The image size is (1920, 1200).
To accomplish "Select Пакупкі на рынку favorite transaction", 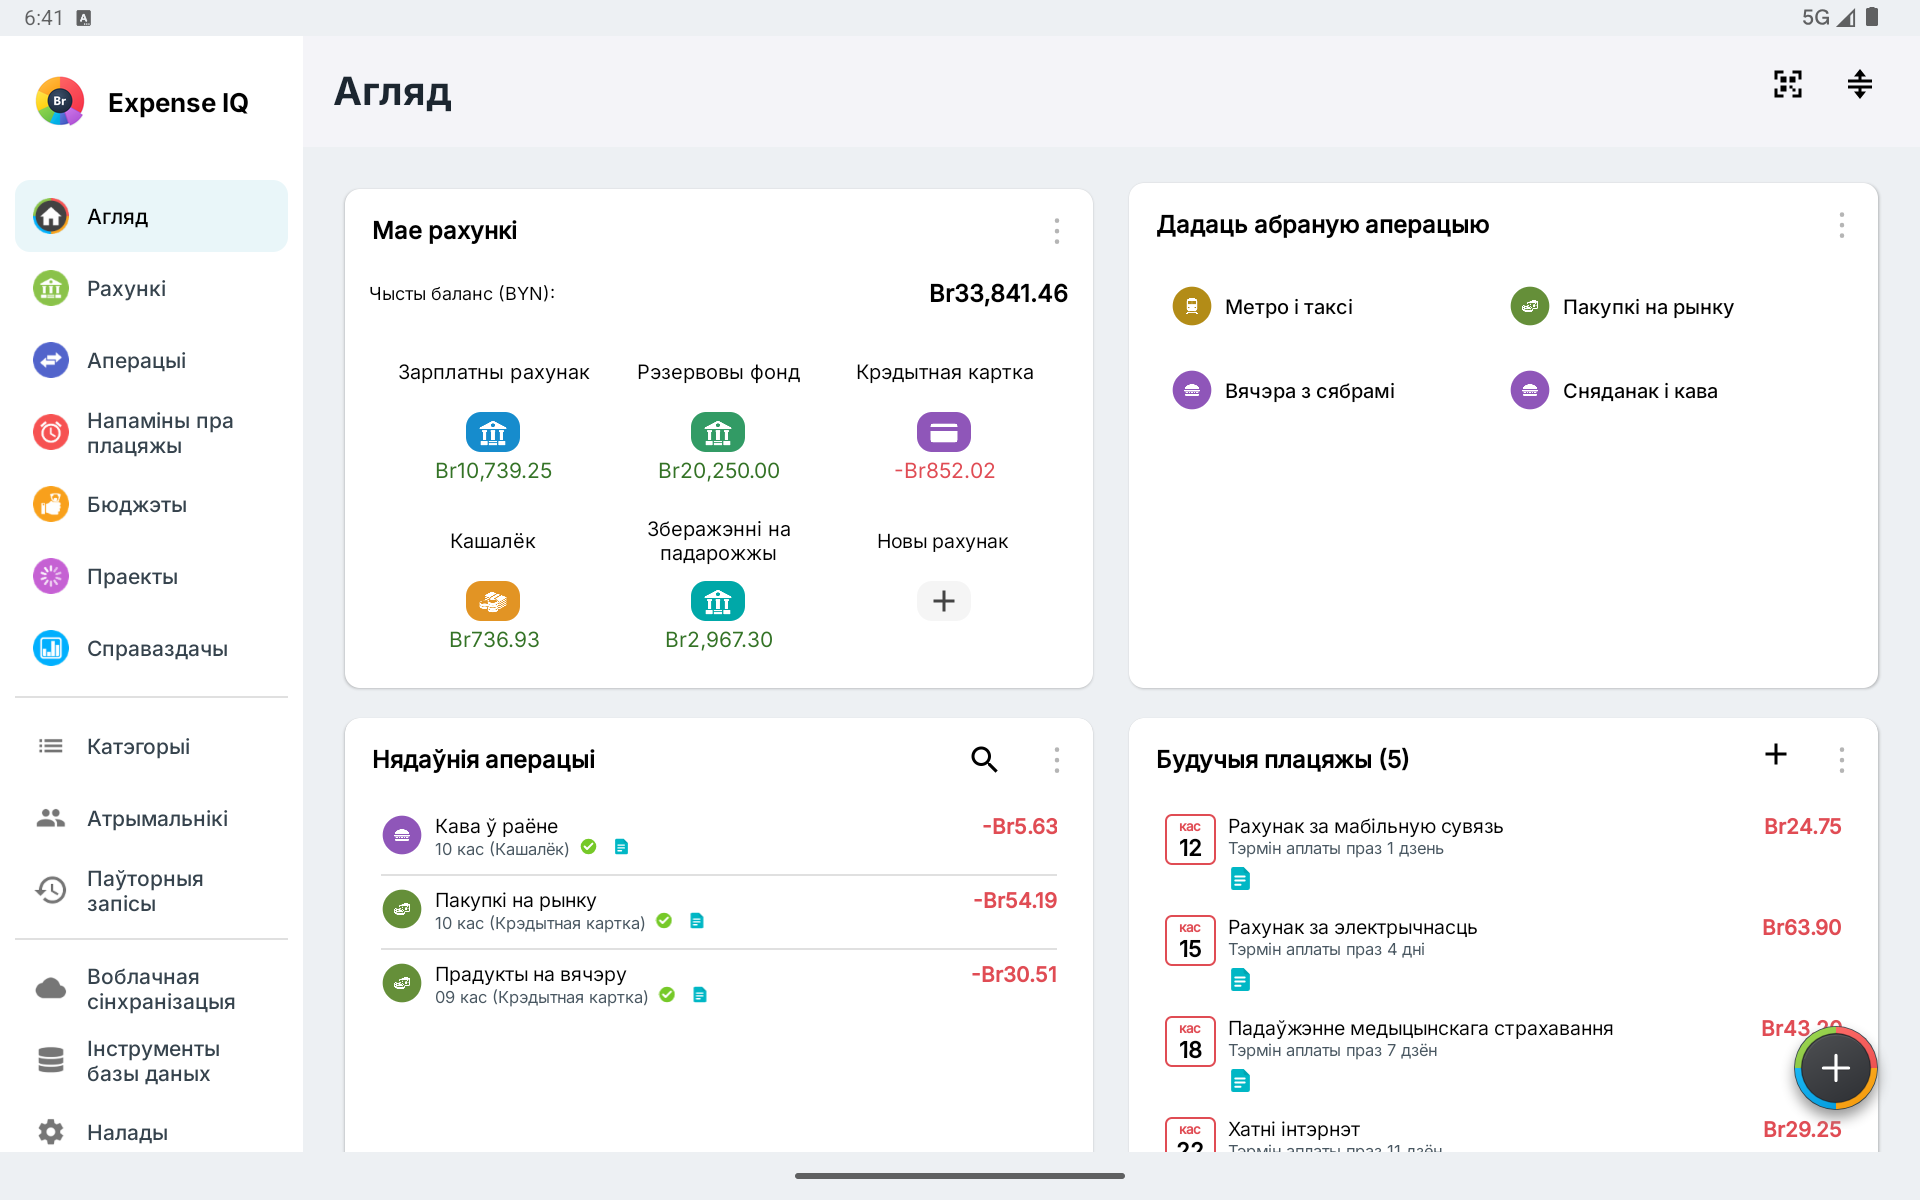I will (1622, 307).
